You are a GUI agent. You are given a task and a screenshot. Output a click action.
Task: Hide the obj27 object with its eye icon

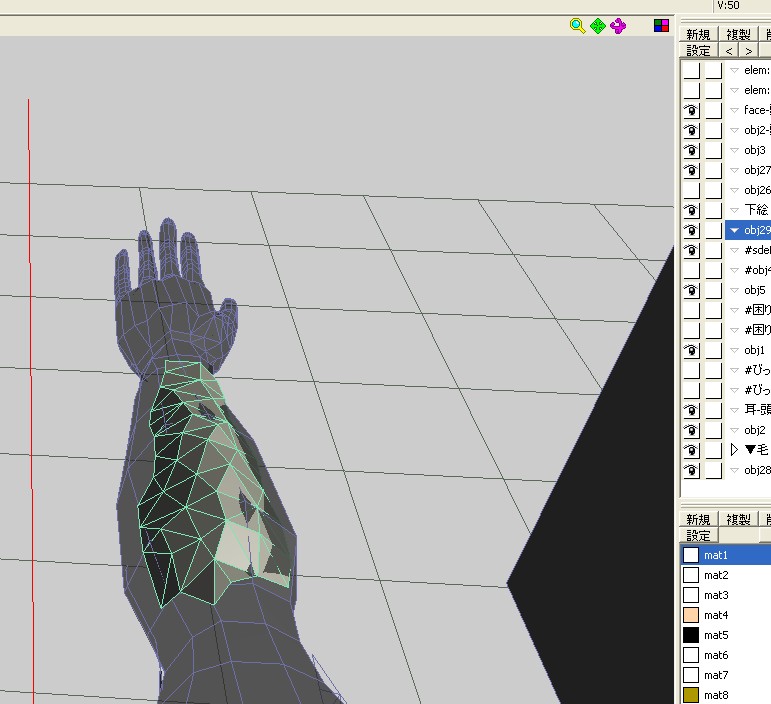(x=691, y=170)
